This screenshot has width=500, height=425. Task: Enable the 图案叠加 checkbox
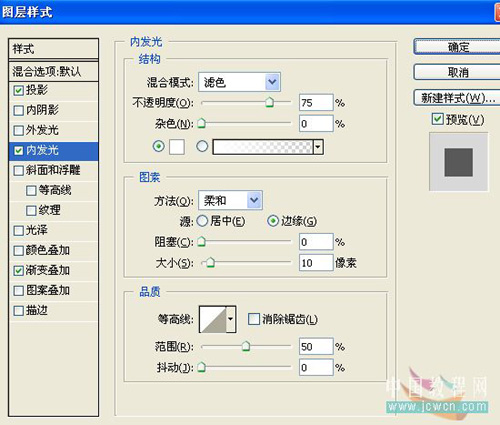[x=19, y=291]
